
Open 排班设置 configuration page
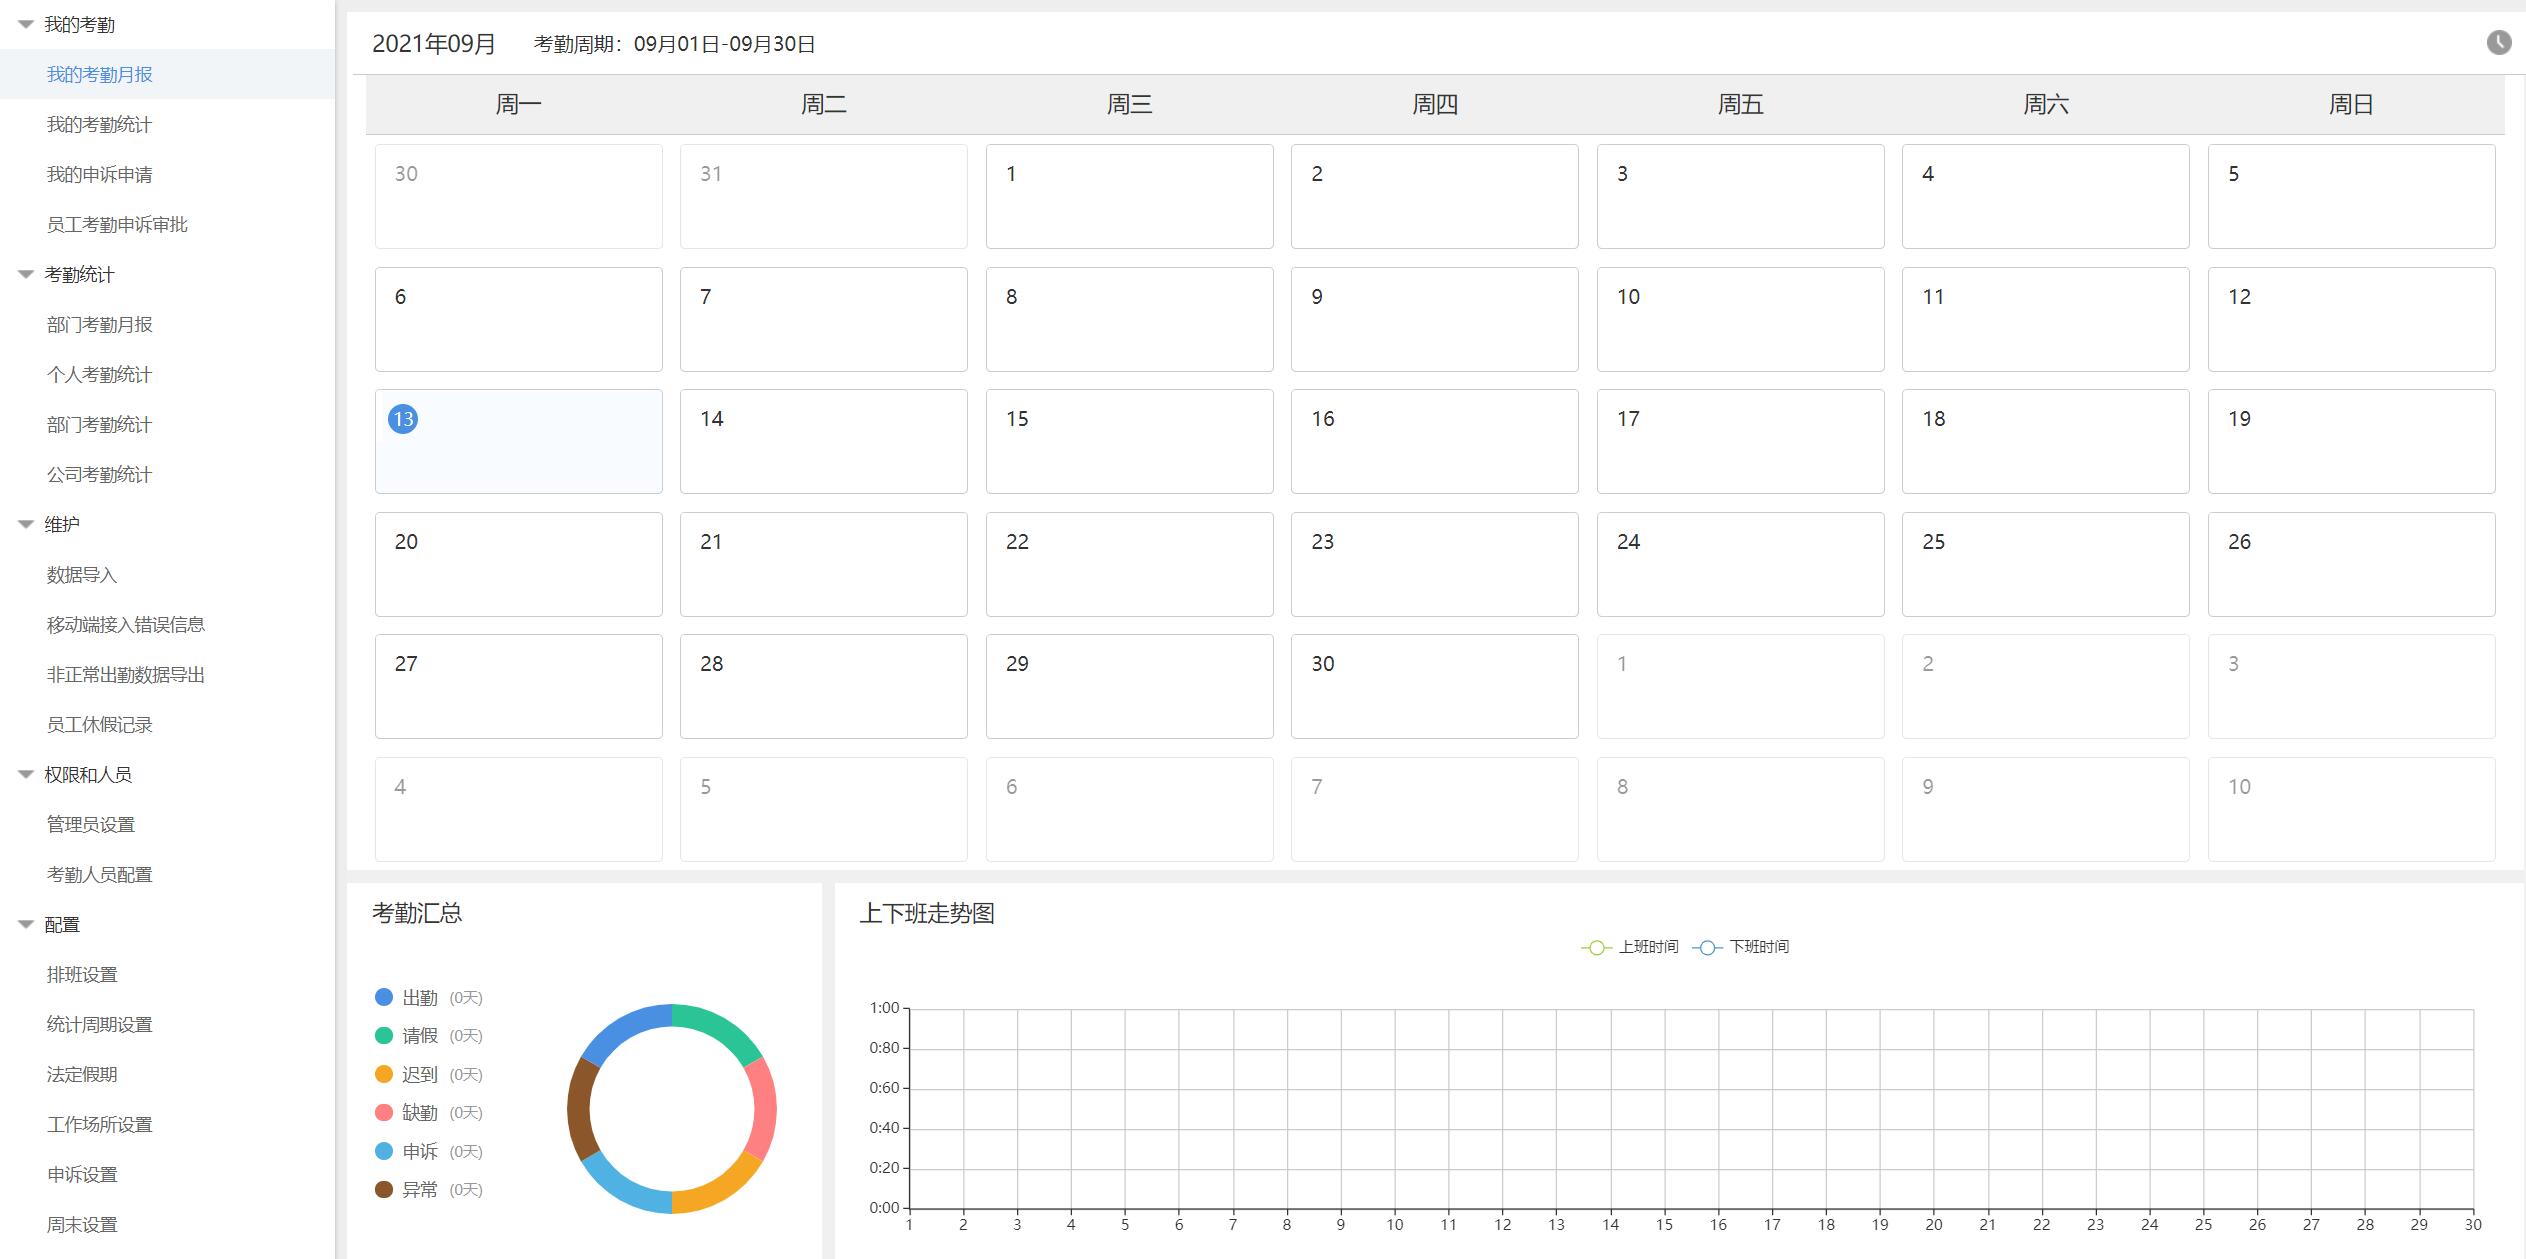pos(82,975)
